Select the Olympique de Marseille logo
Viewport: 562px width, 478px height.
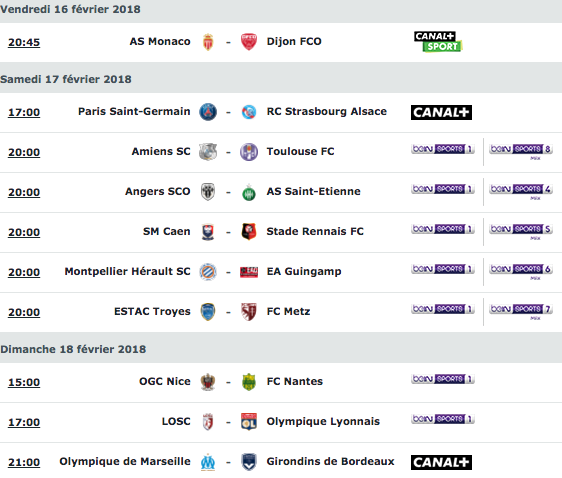208,462
